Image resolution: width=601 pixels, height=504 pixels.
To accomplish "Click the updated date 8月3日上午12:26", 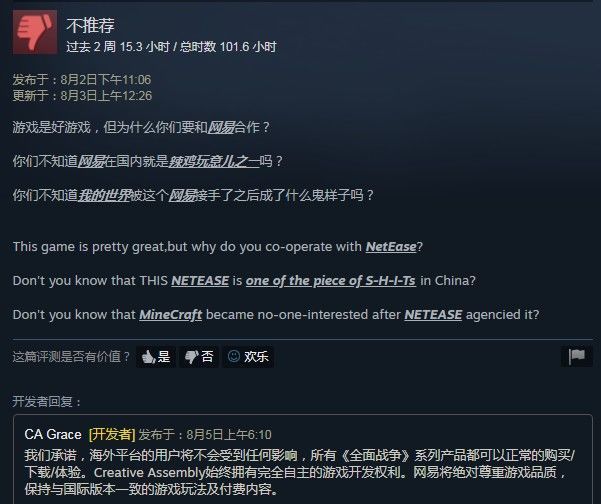I will pos(106,95).
